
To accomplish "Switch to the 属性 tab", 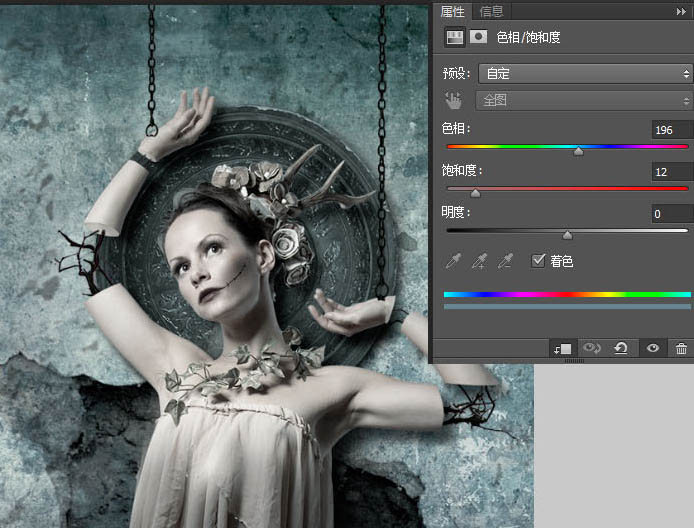I will coord(452,11).
